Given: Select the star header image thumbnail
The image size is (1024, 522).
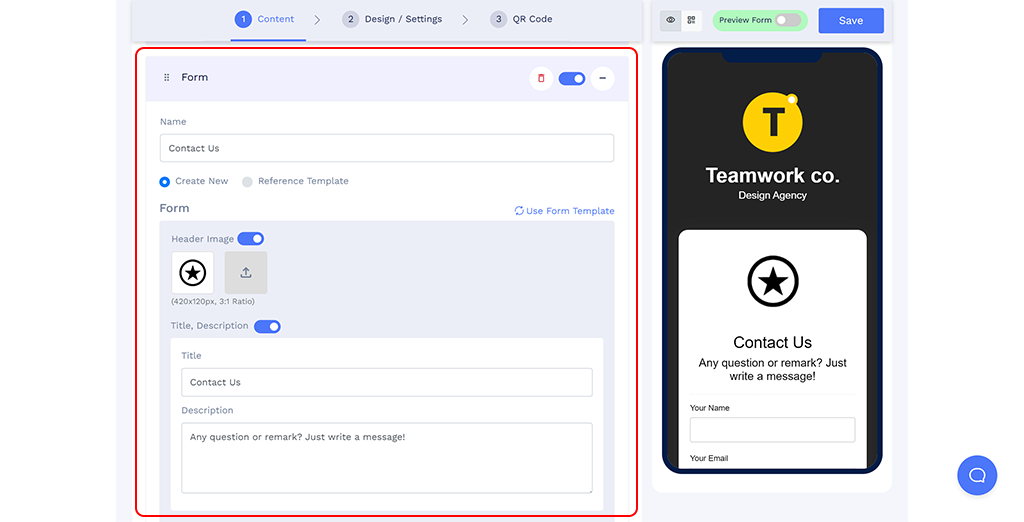Looking at the screenshot, I should coord(192,272).
